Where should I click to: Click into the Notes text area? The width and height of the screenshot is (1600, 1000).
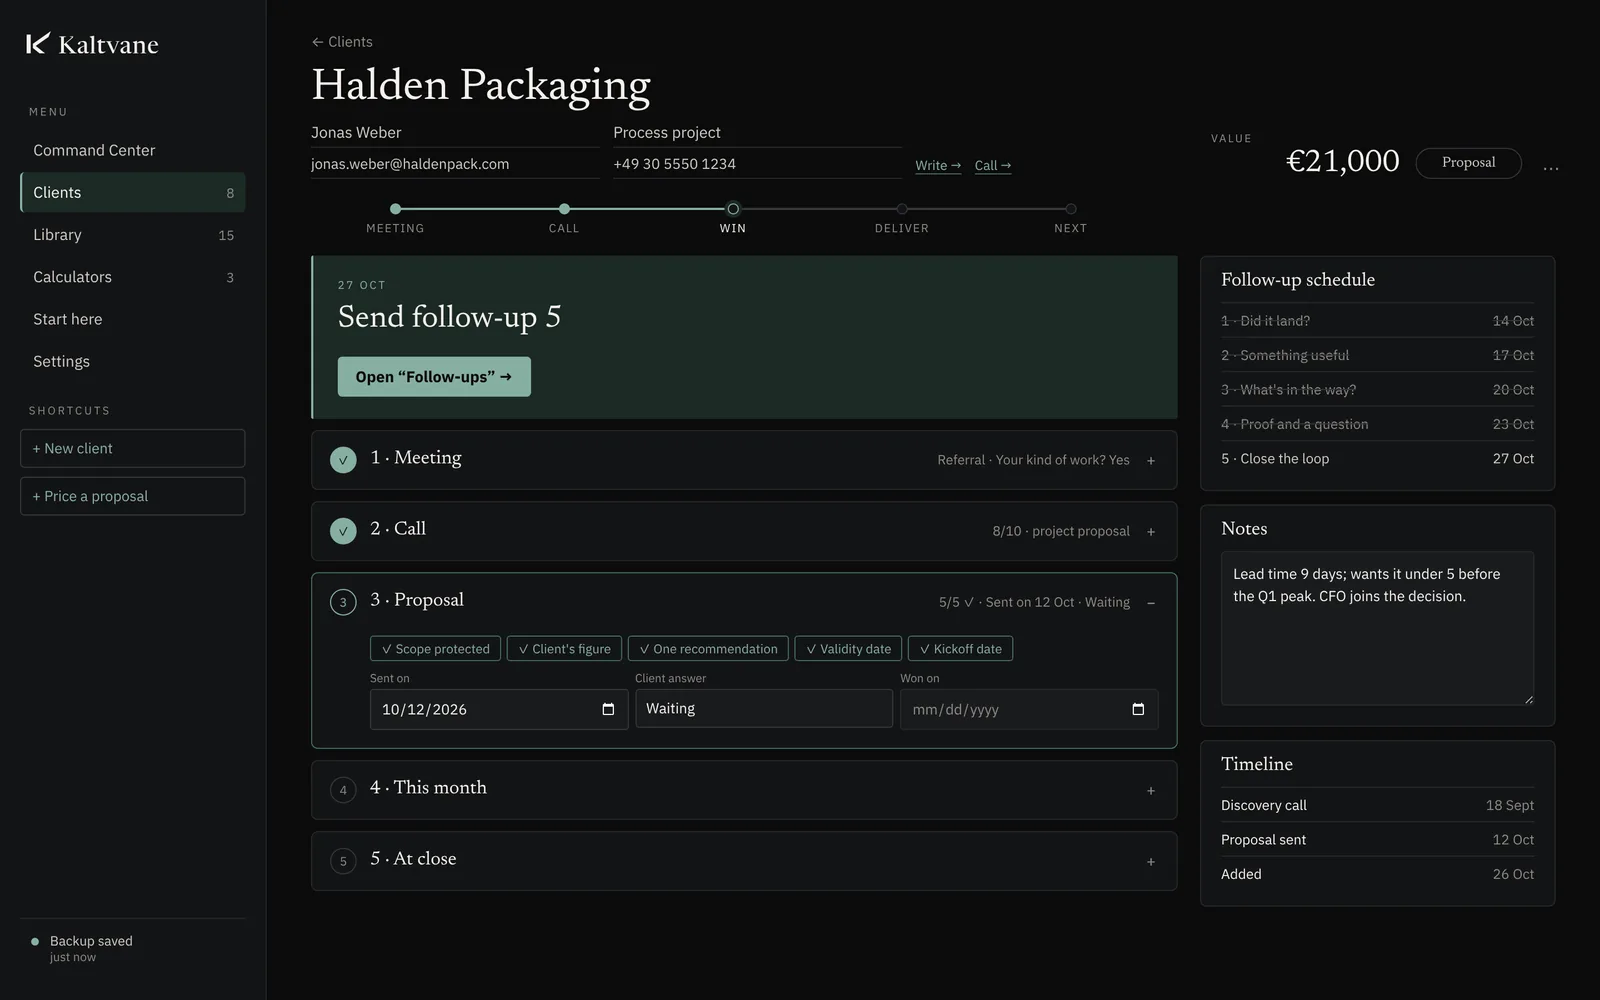click(1377, 628)
